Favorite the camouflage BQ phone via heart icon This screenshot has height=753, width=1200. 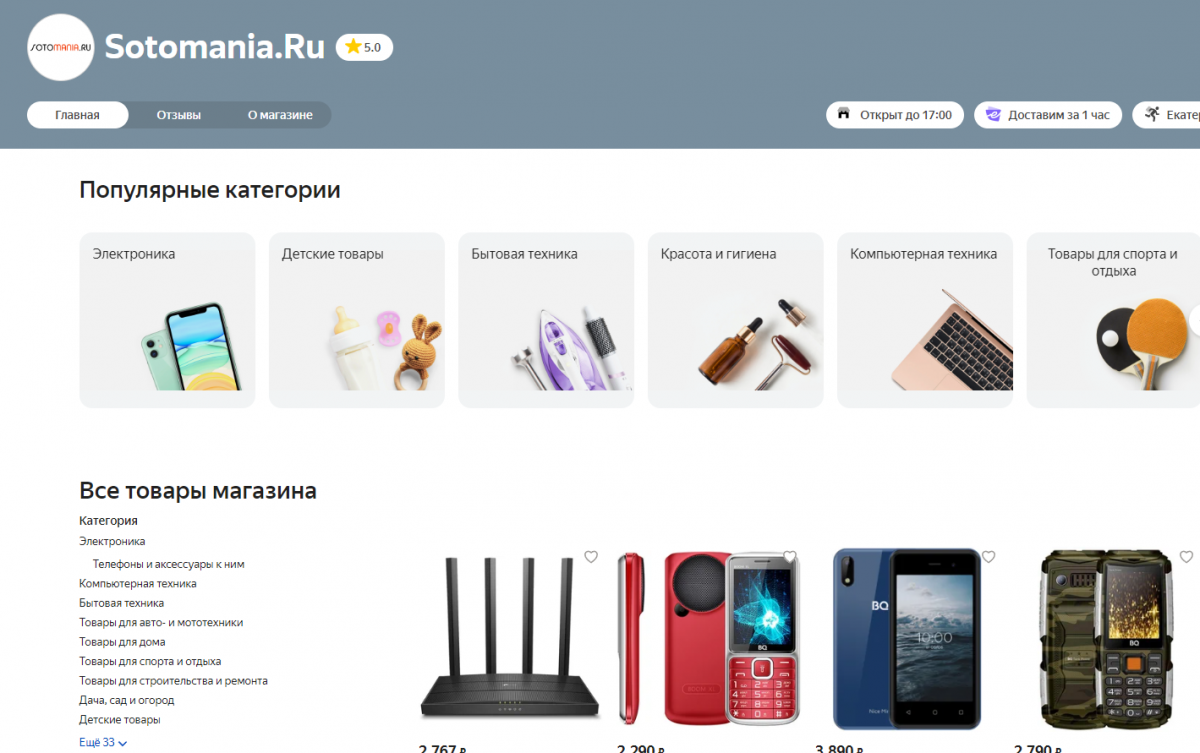(x=1186, y=557)
